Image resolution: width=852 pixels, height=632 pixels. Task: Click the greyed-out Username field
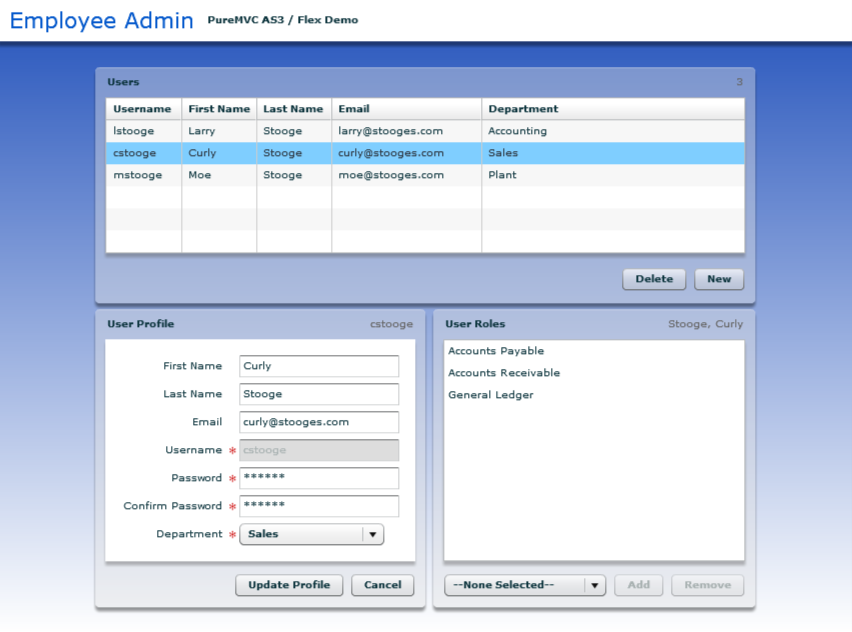click(319, 450)
